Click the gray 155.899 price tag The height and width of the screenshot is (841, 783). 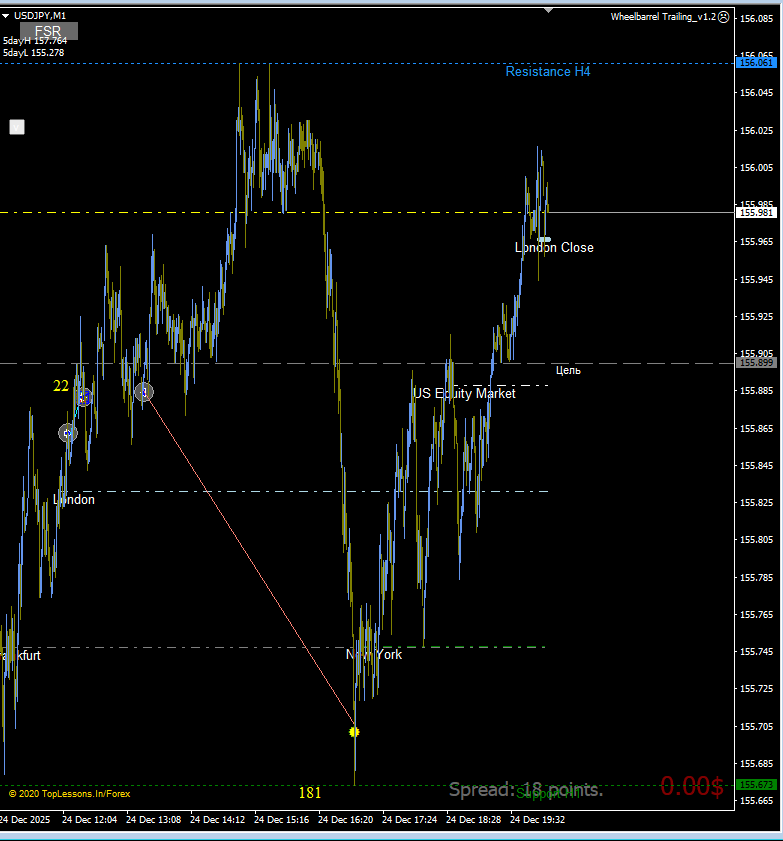tap(756, 363)
